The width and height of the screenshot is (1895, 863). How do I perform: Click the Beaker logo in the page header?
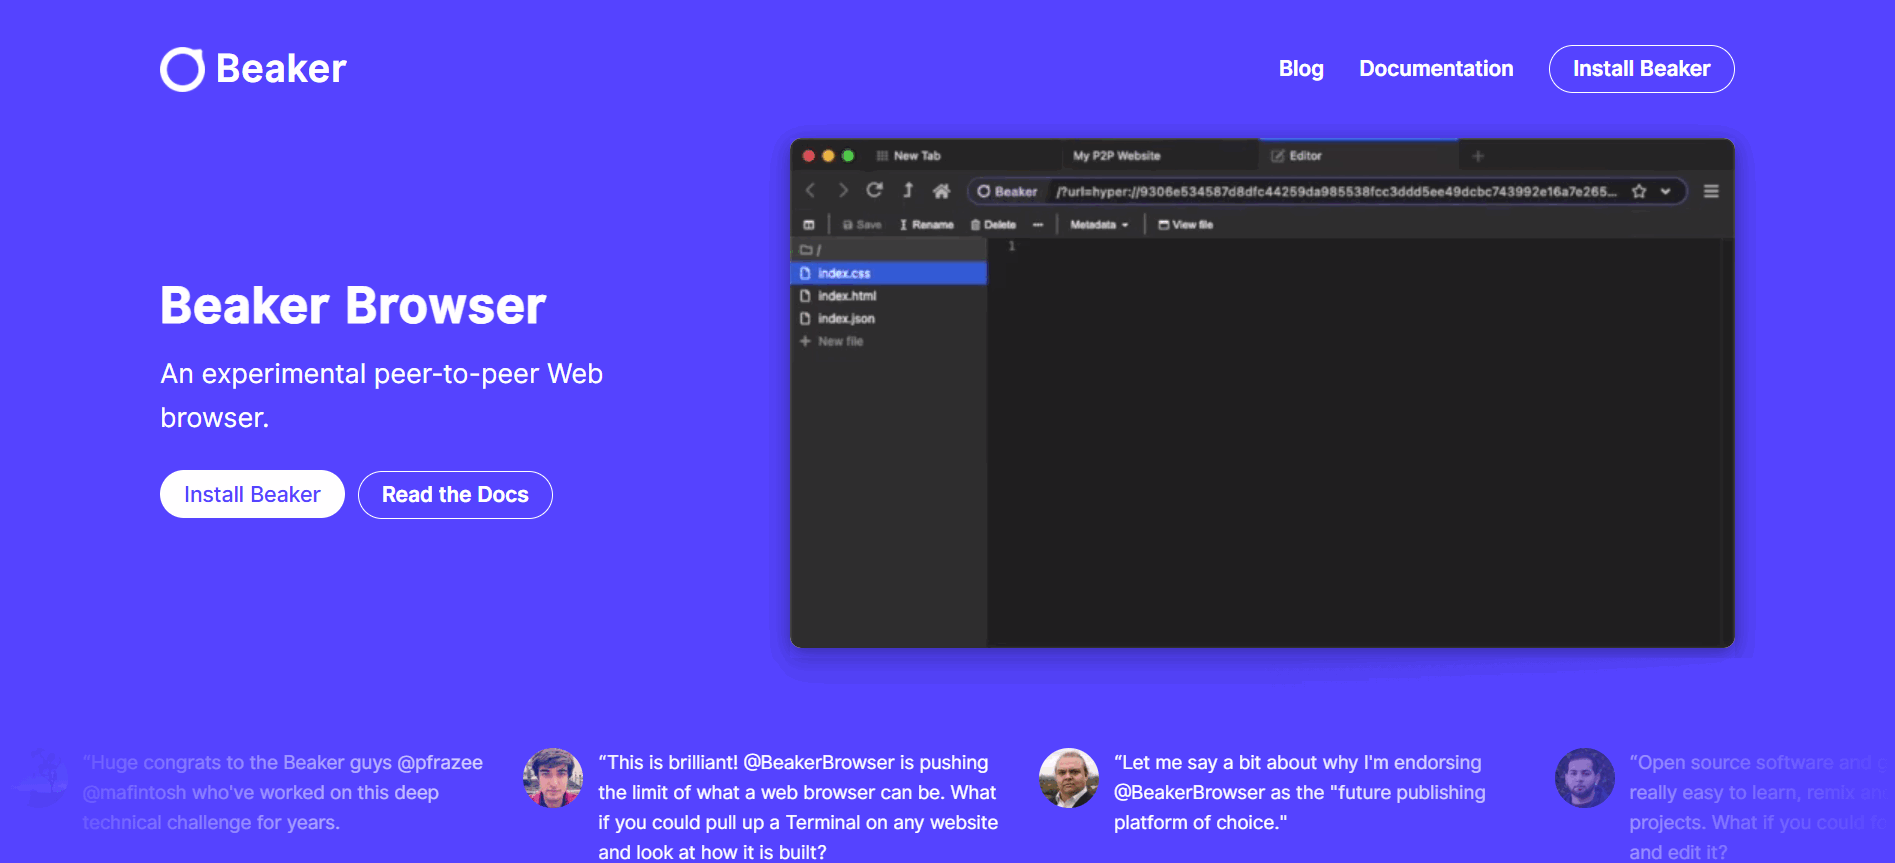(x=253, y=69)
